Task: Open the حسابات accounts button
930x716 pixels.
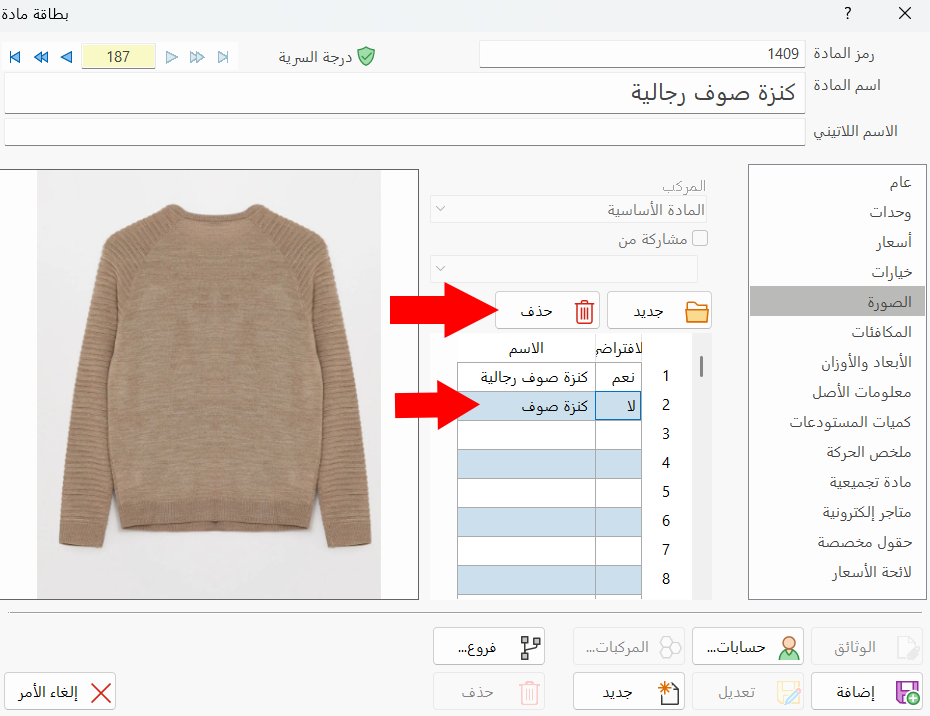Action: click(x=747, y=646)
